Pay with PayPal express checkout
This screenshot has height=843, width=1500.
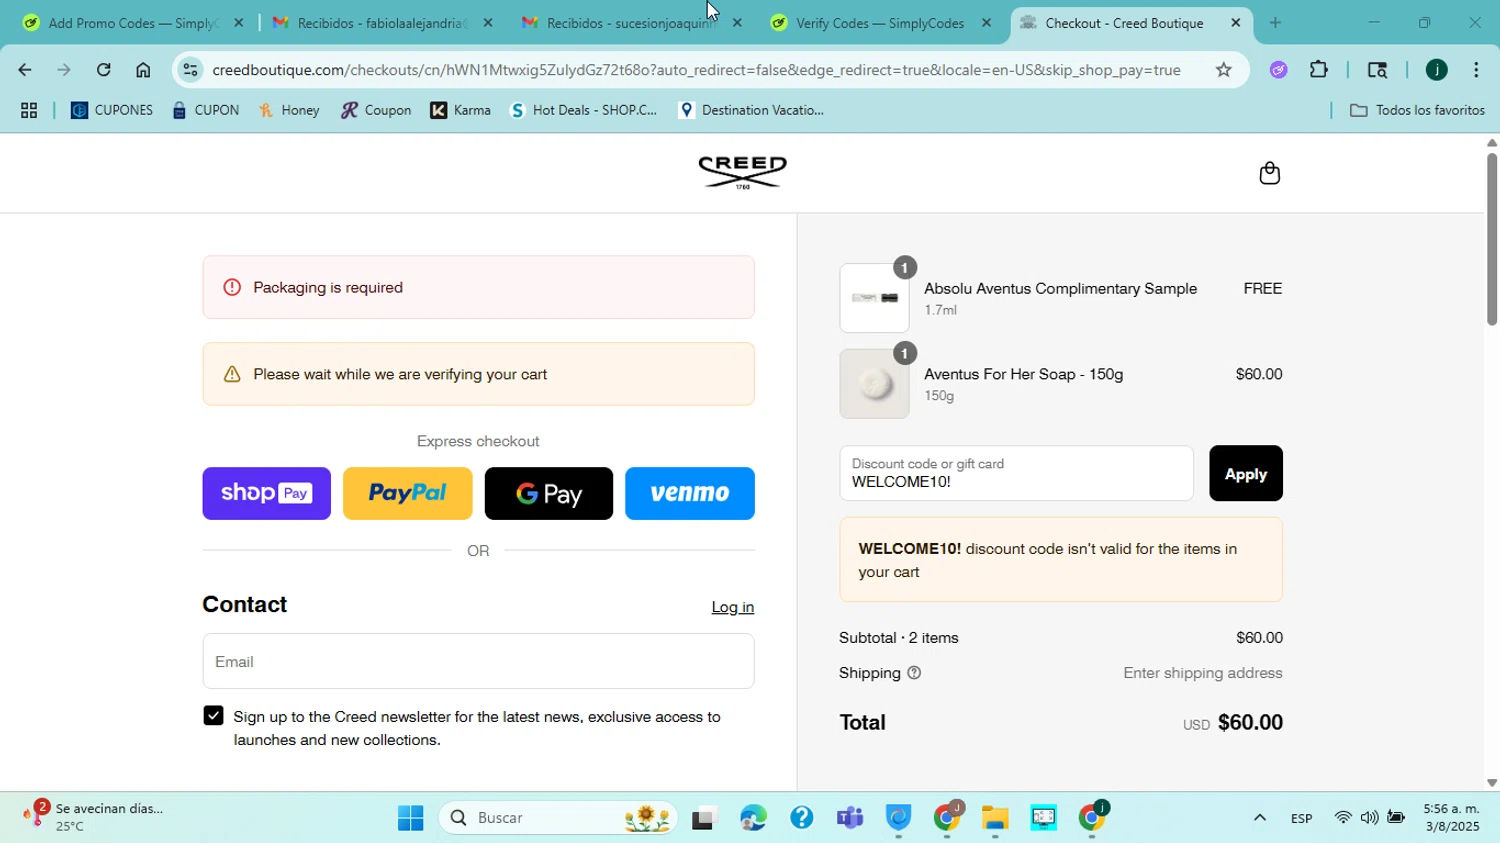[407, 493]
